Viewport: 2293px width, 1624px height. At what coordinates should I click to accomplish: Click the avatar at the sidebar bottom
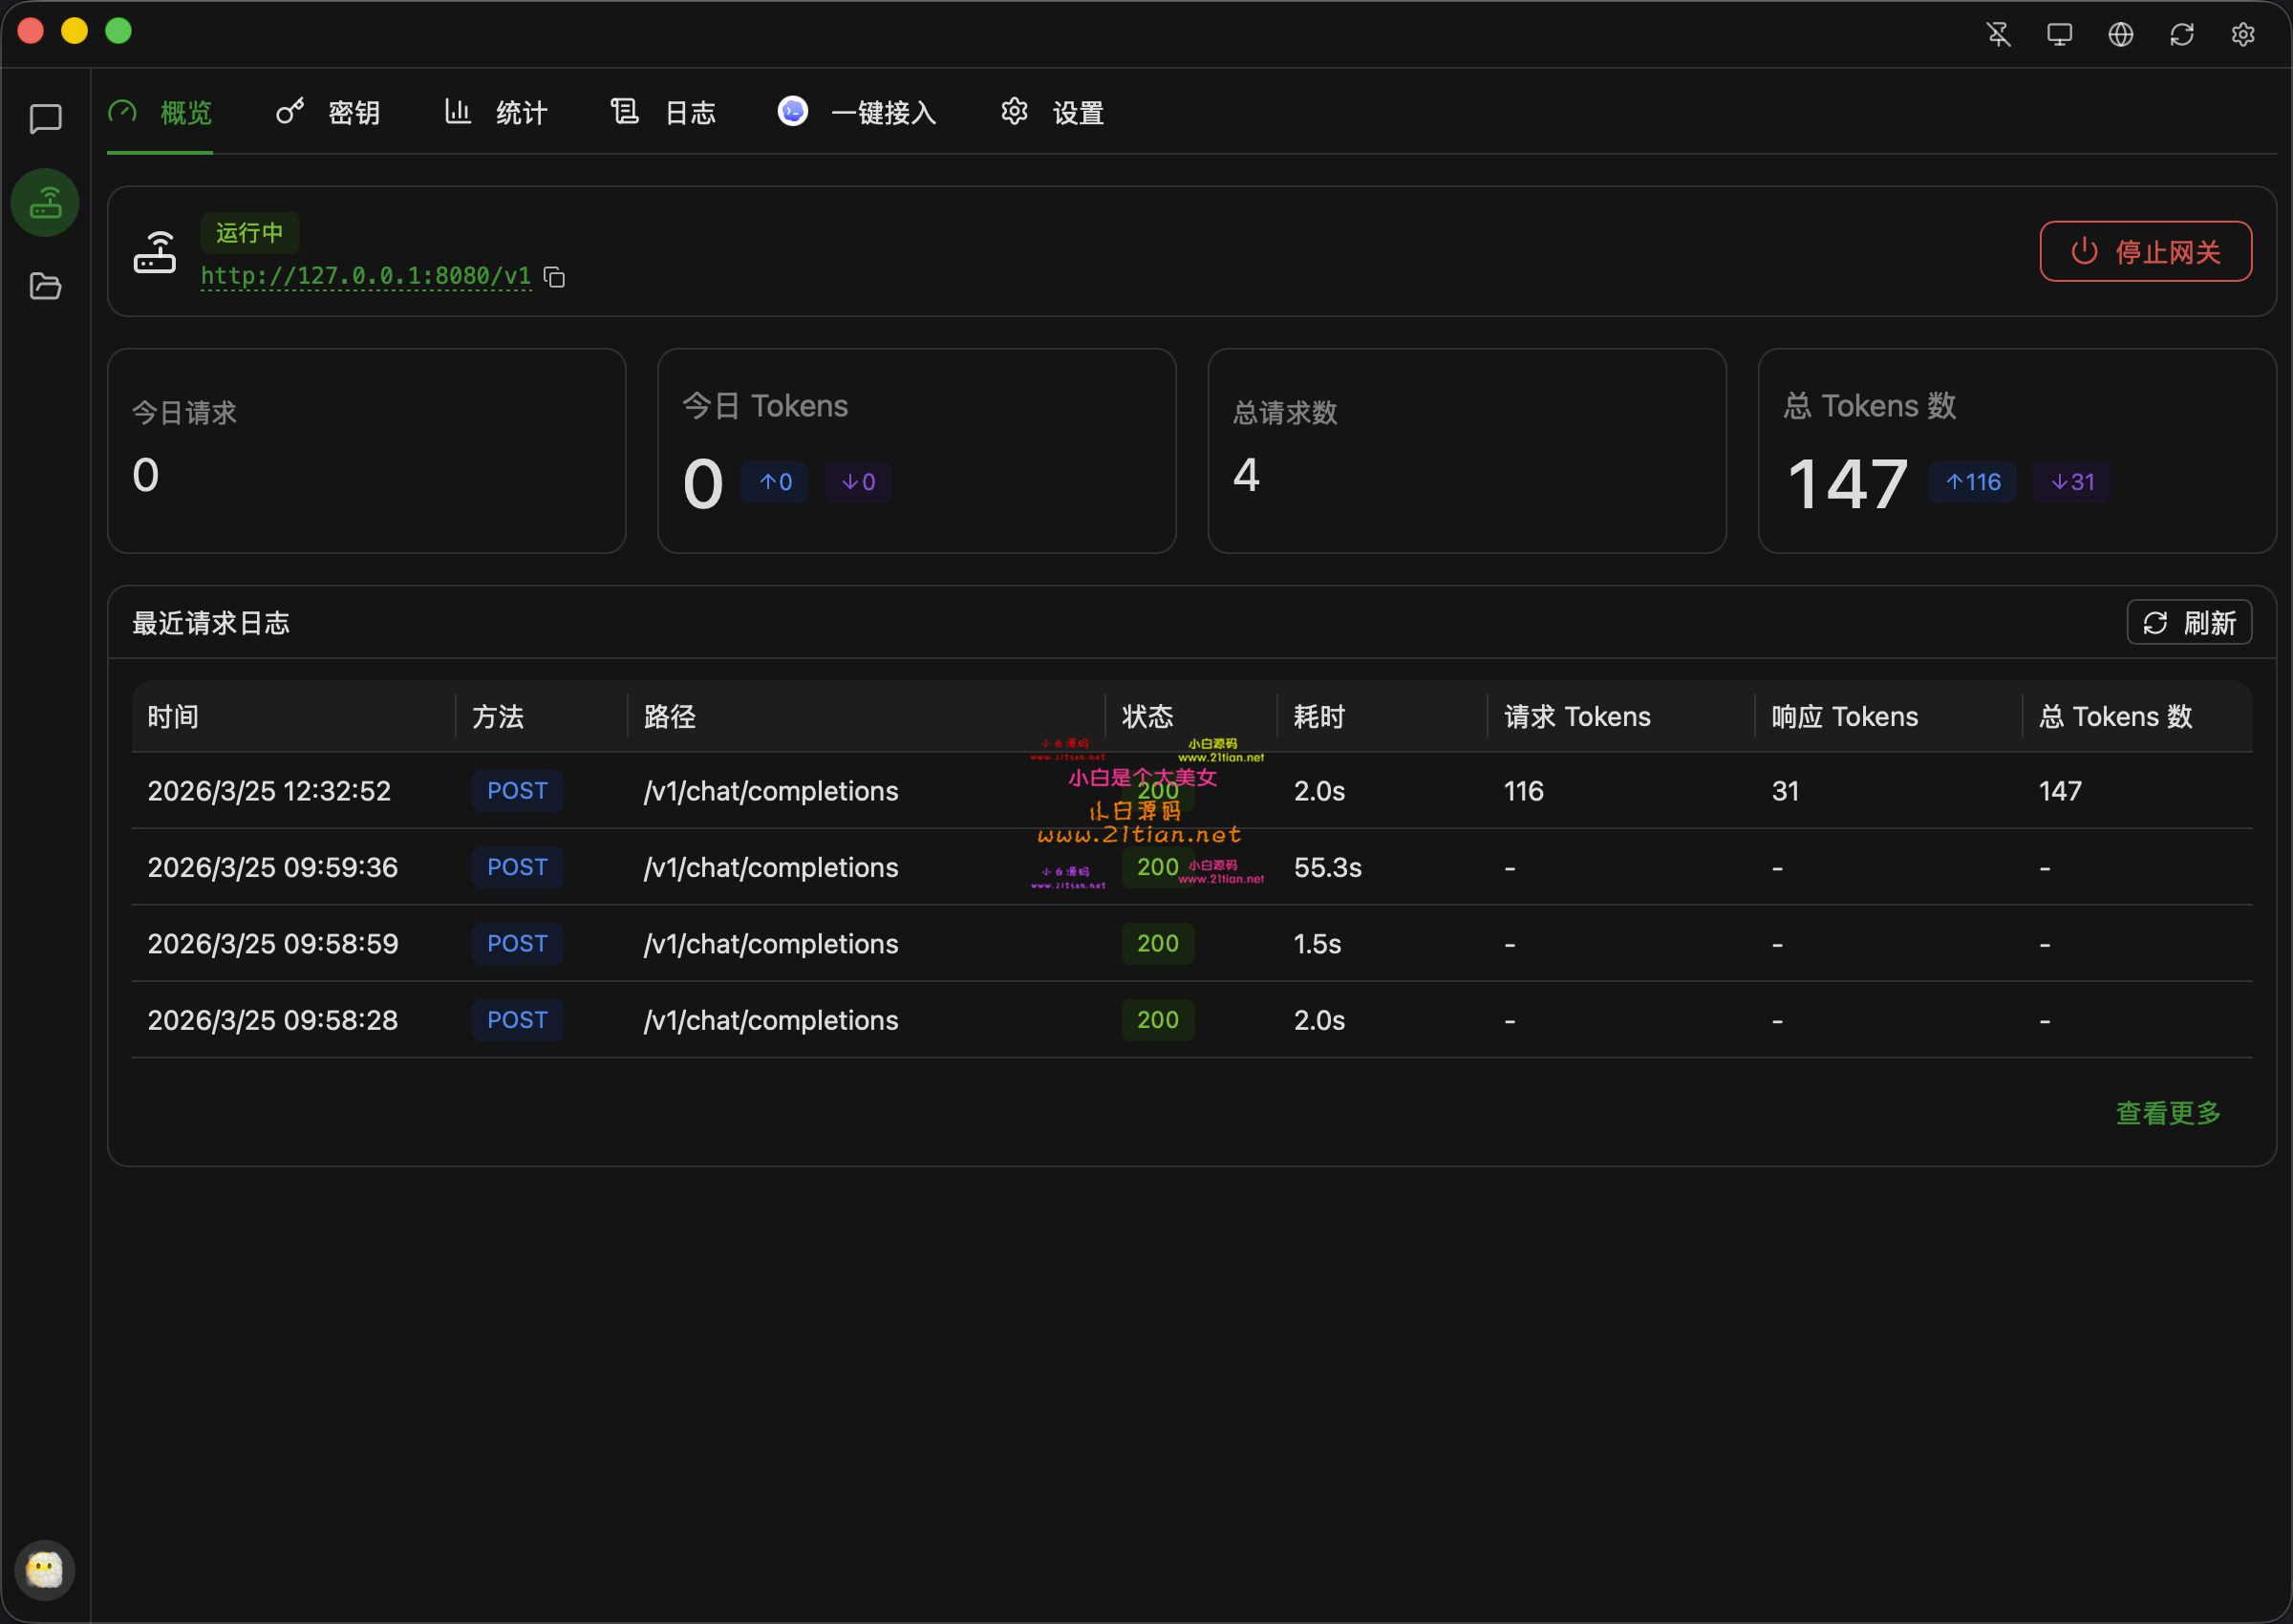pyautogui.click(x=44, y=1570)
